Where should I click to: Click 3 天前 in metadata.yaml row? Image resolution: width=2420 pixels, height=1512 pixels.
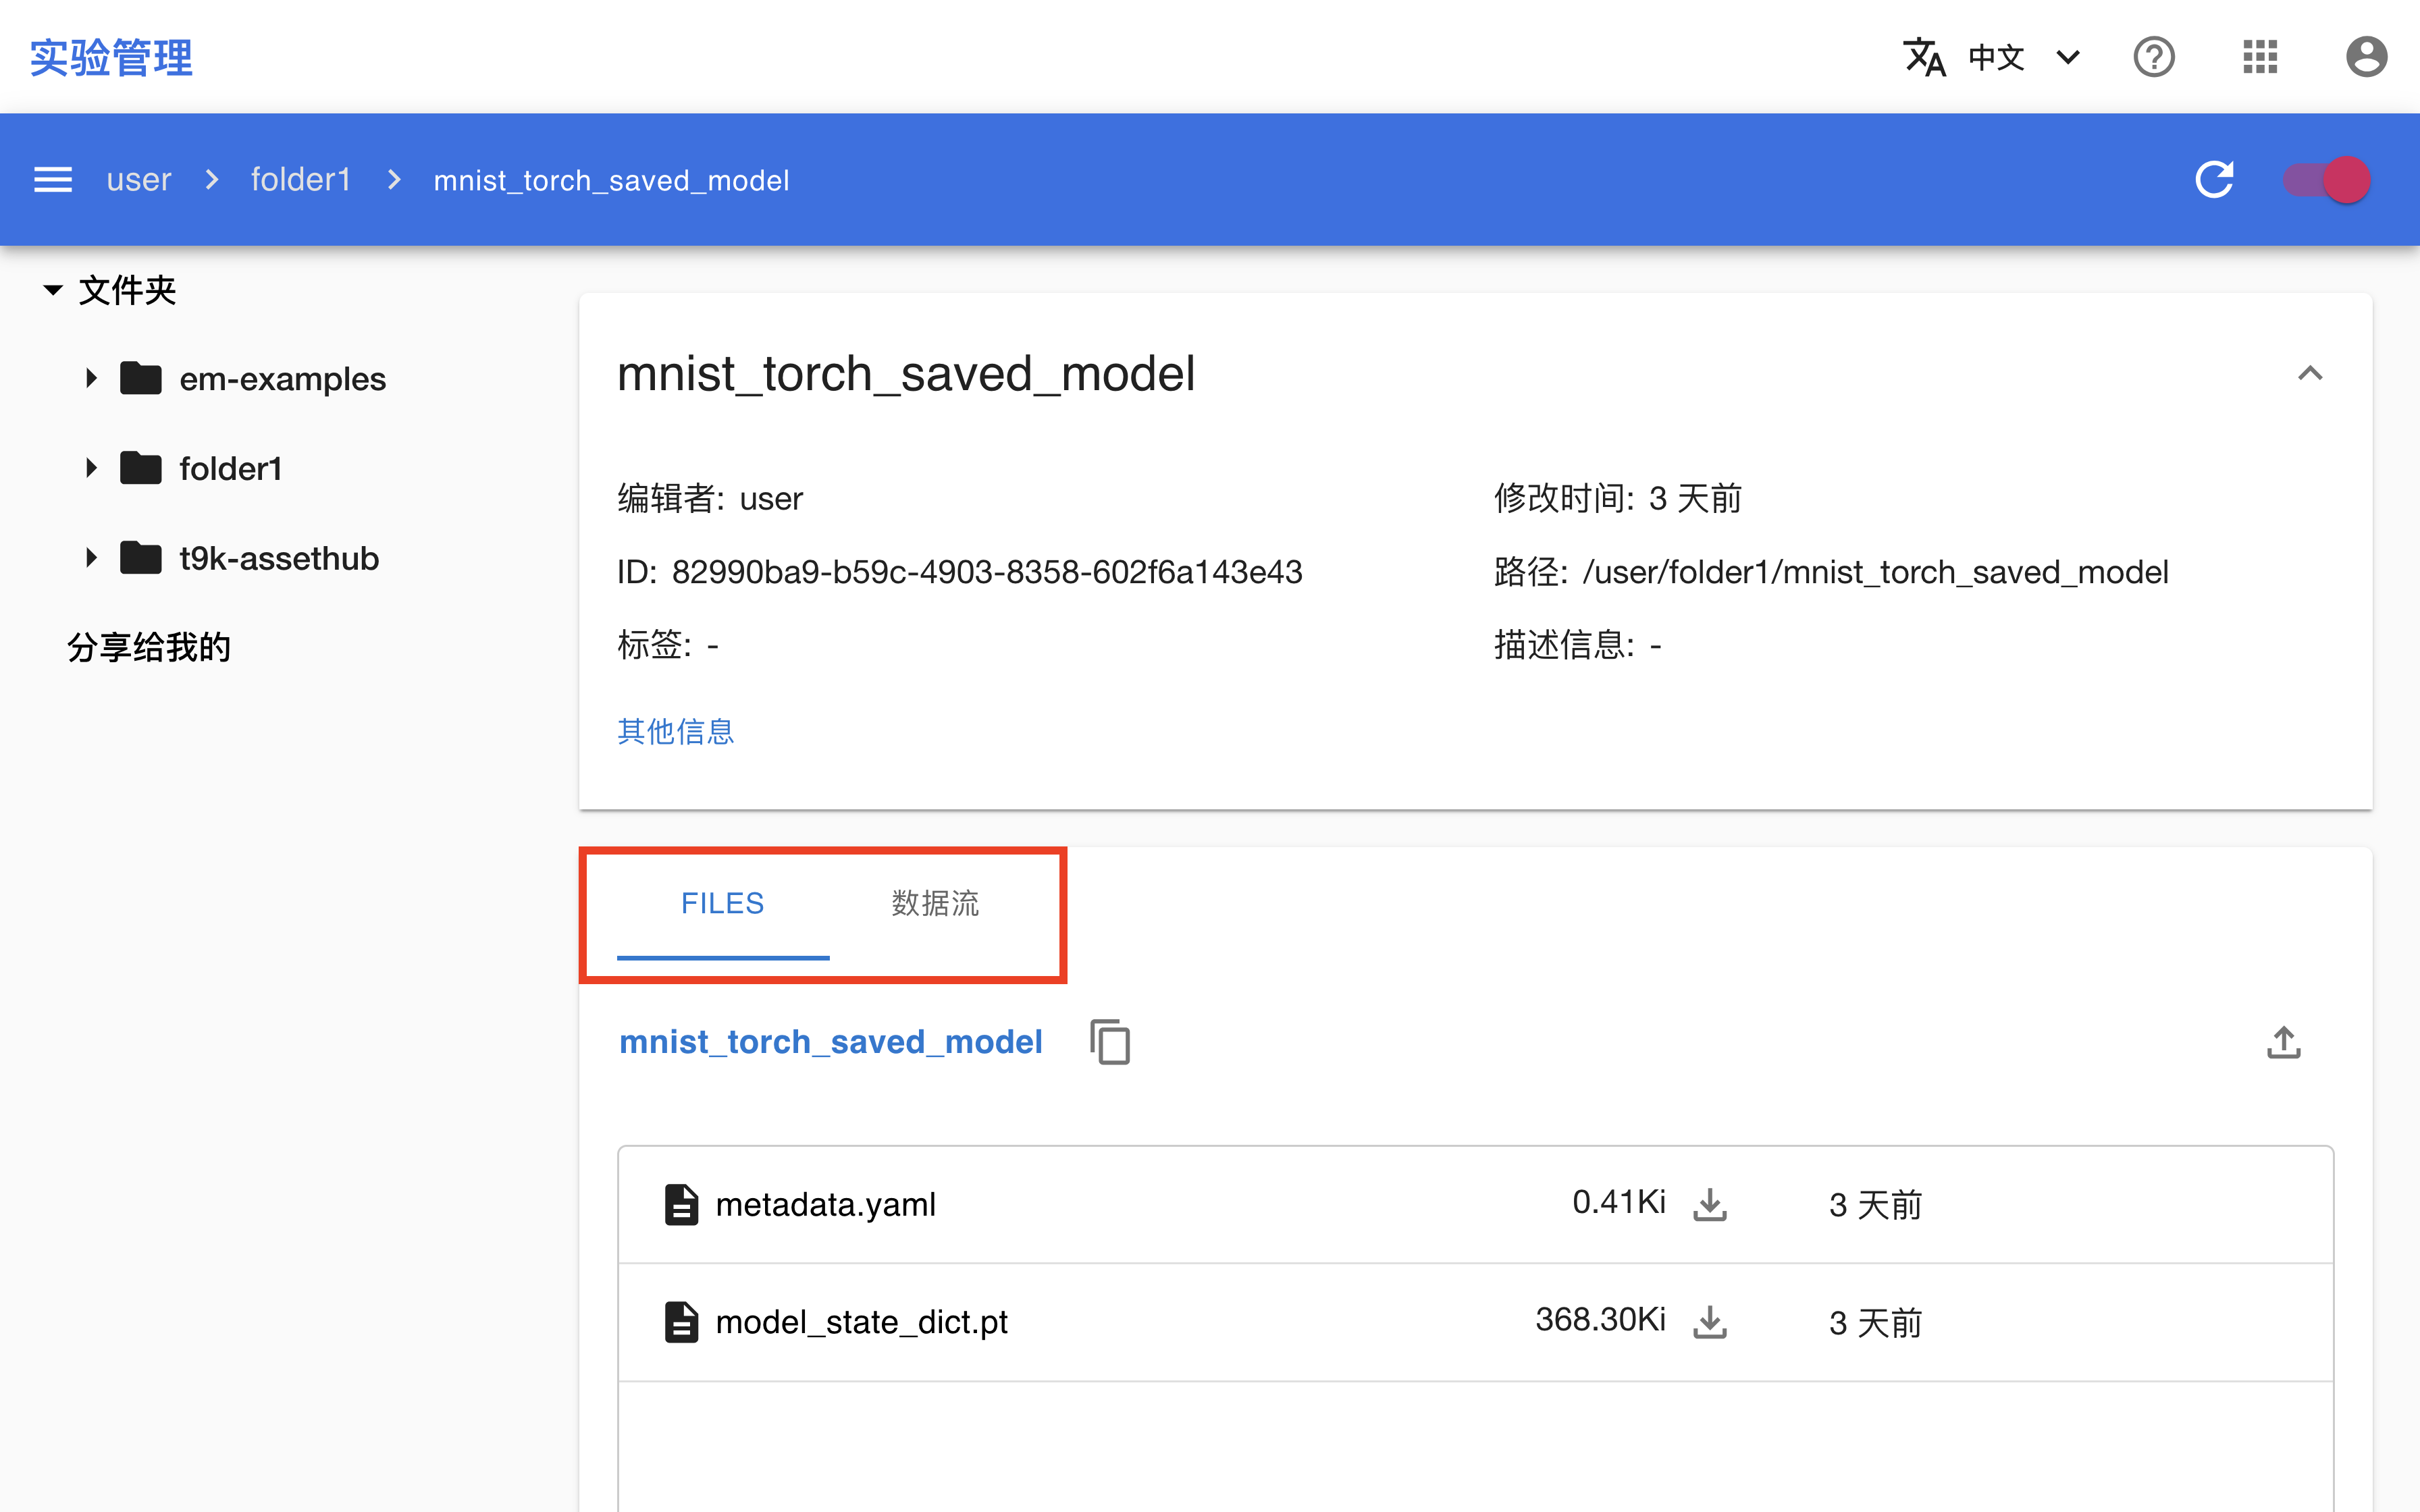click(x=1876, y=1205)
